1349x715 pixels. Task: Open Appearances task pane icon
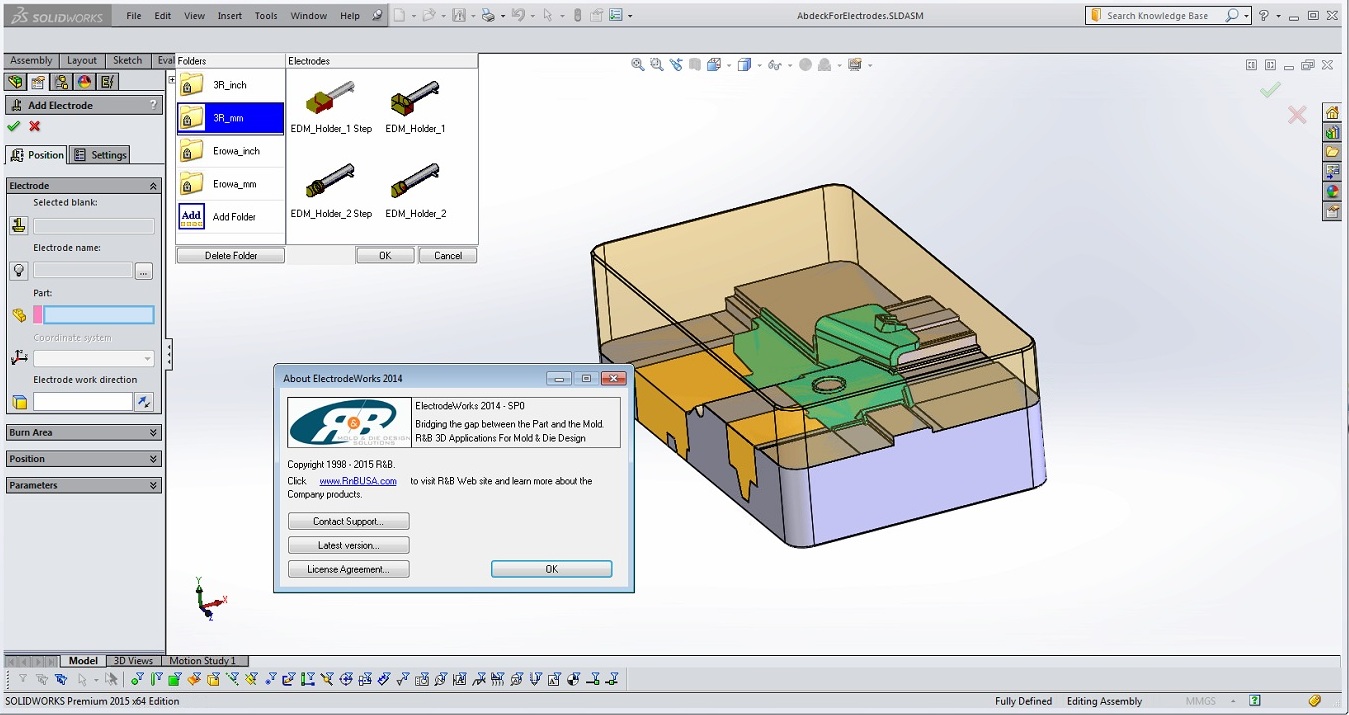click(1332, 191)
